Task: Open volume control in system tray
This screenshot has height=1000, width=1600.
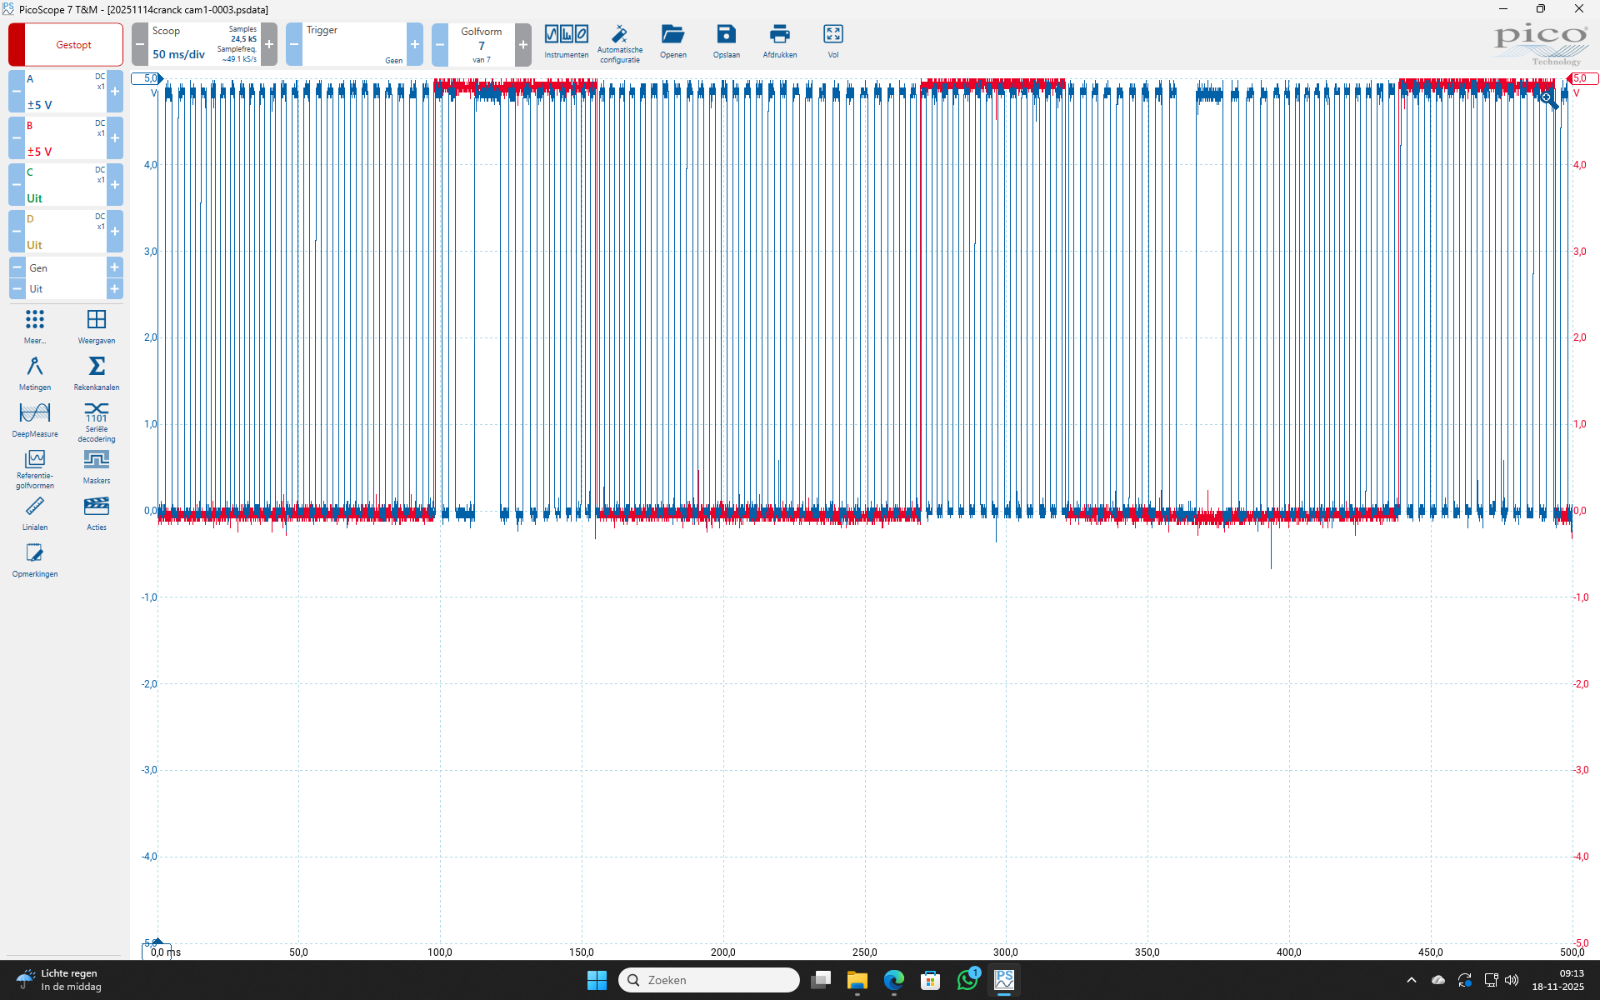Action: [x=1512, y=980]
